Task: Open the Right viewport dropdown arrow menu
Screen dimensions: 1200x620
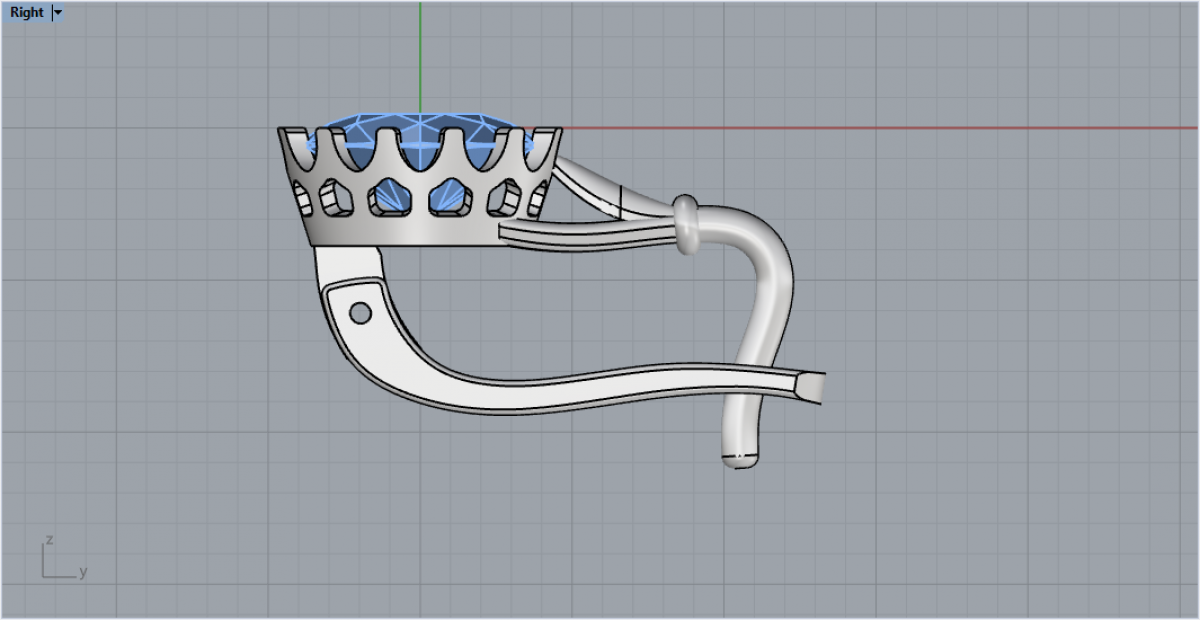Action: pos(58,13)
